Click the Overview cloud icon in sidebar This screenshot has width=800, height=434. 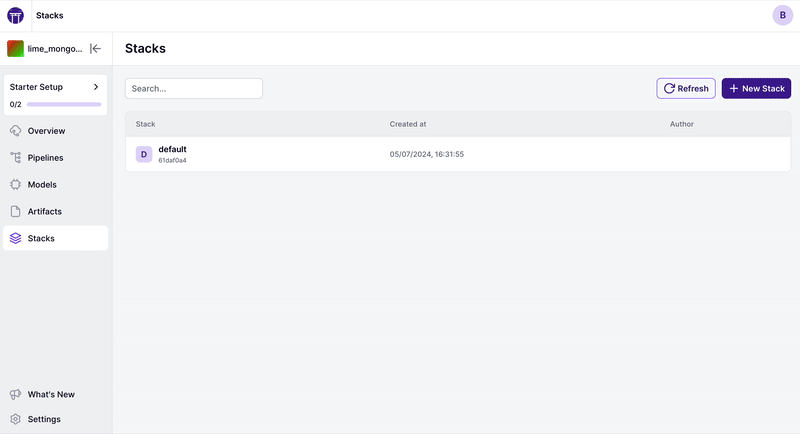(16, 131)
